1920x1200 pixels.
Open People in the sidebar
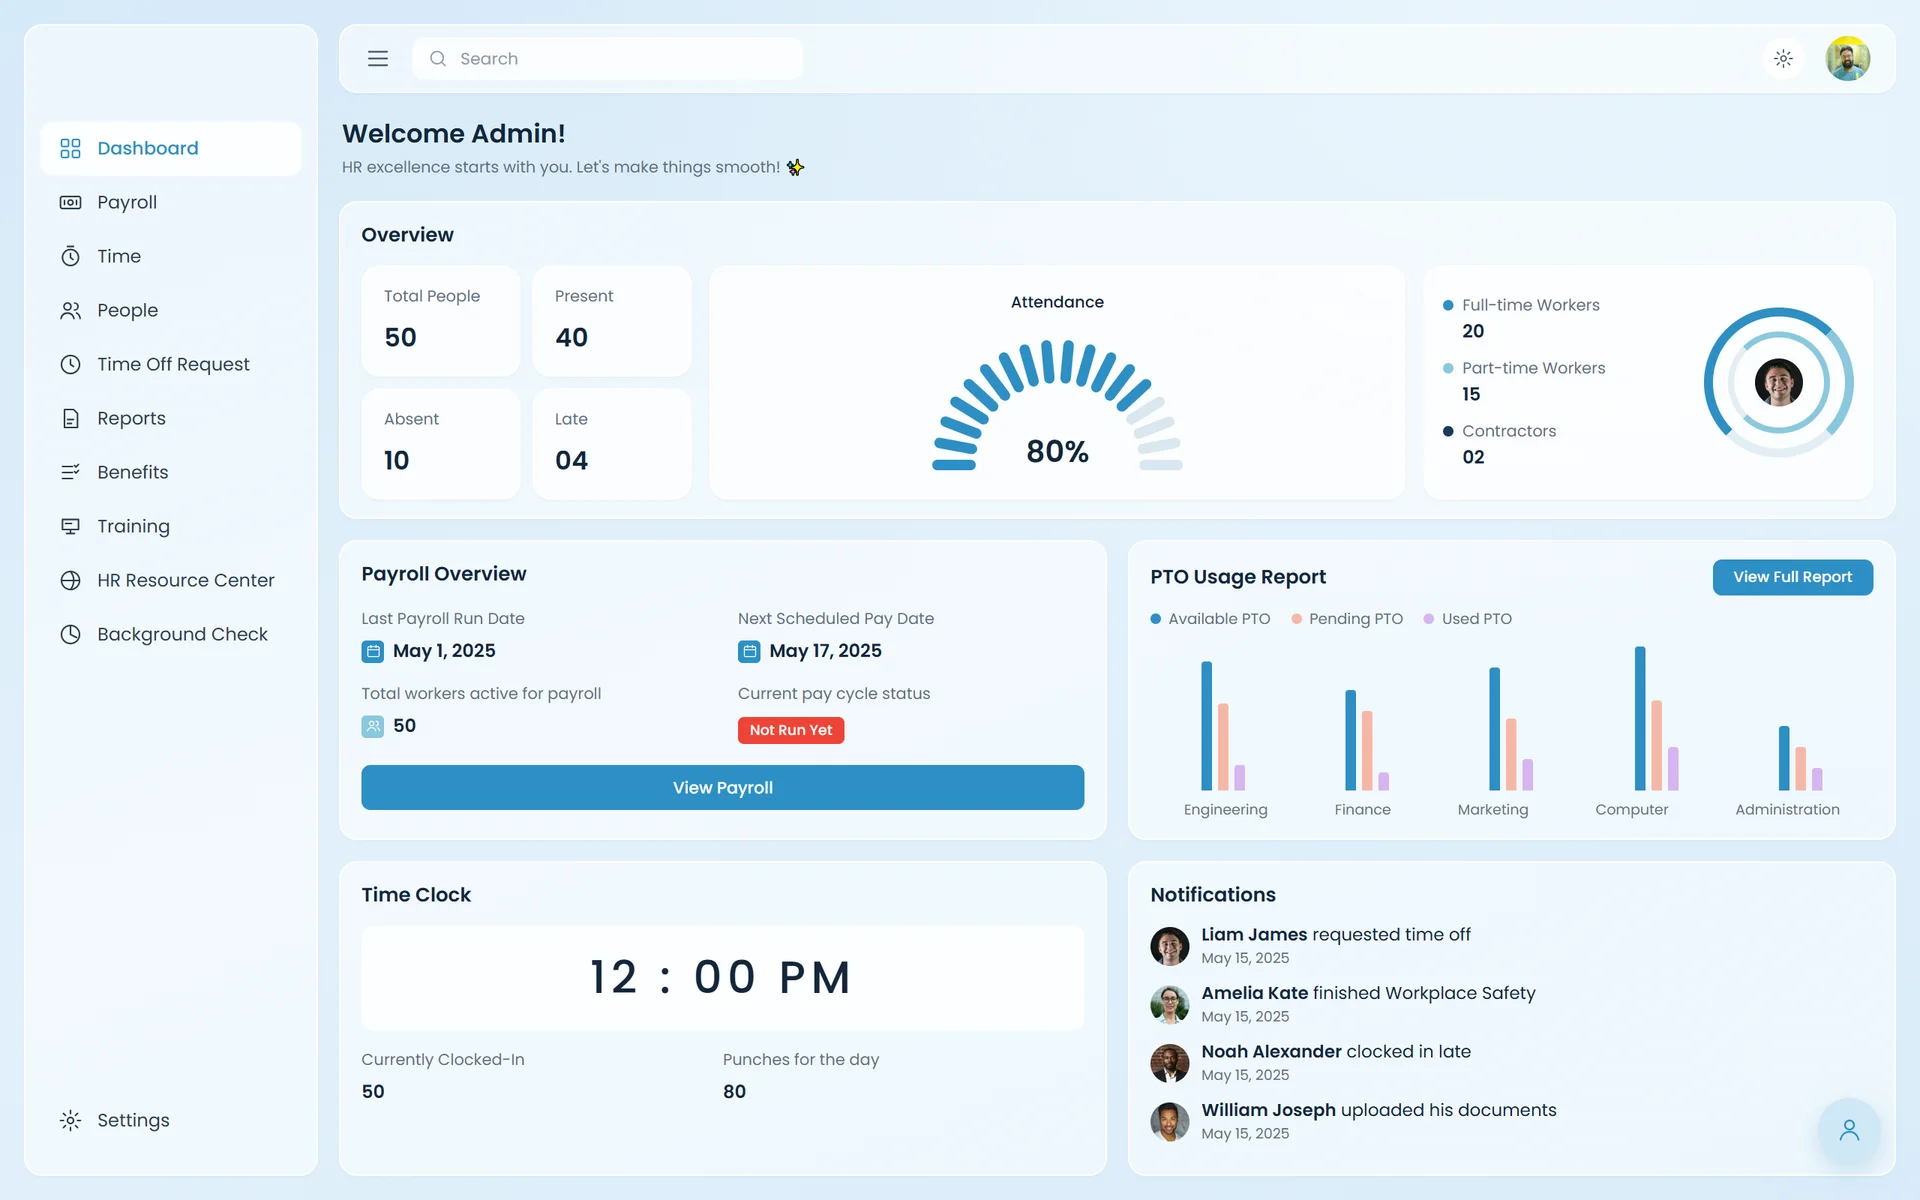(x=170, y=310)
